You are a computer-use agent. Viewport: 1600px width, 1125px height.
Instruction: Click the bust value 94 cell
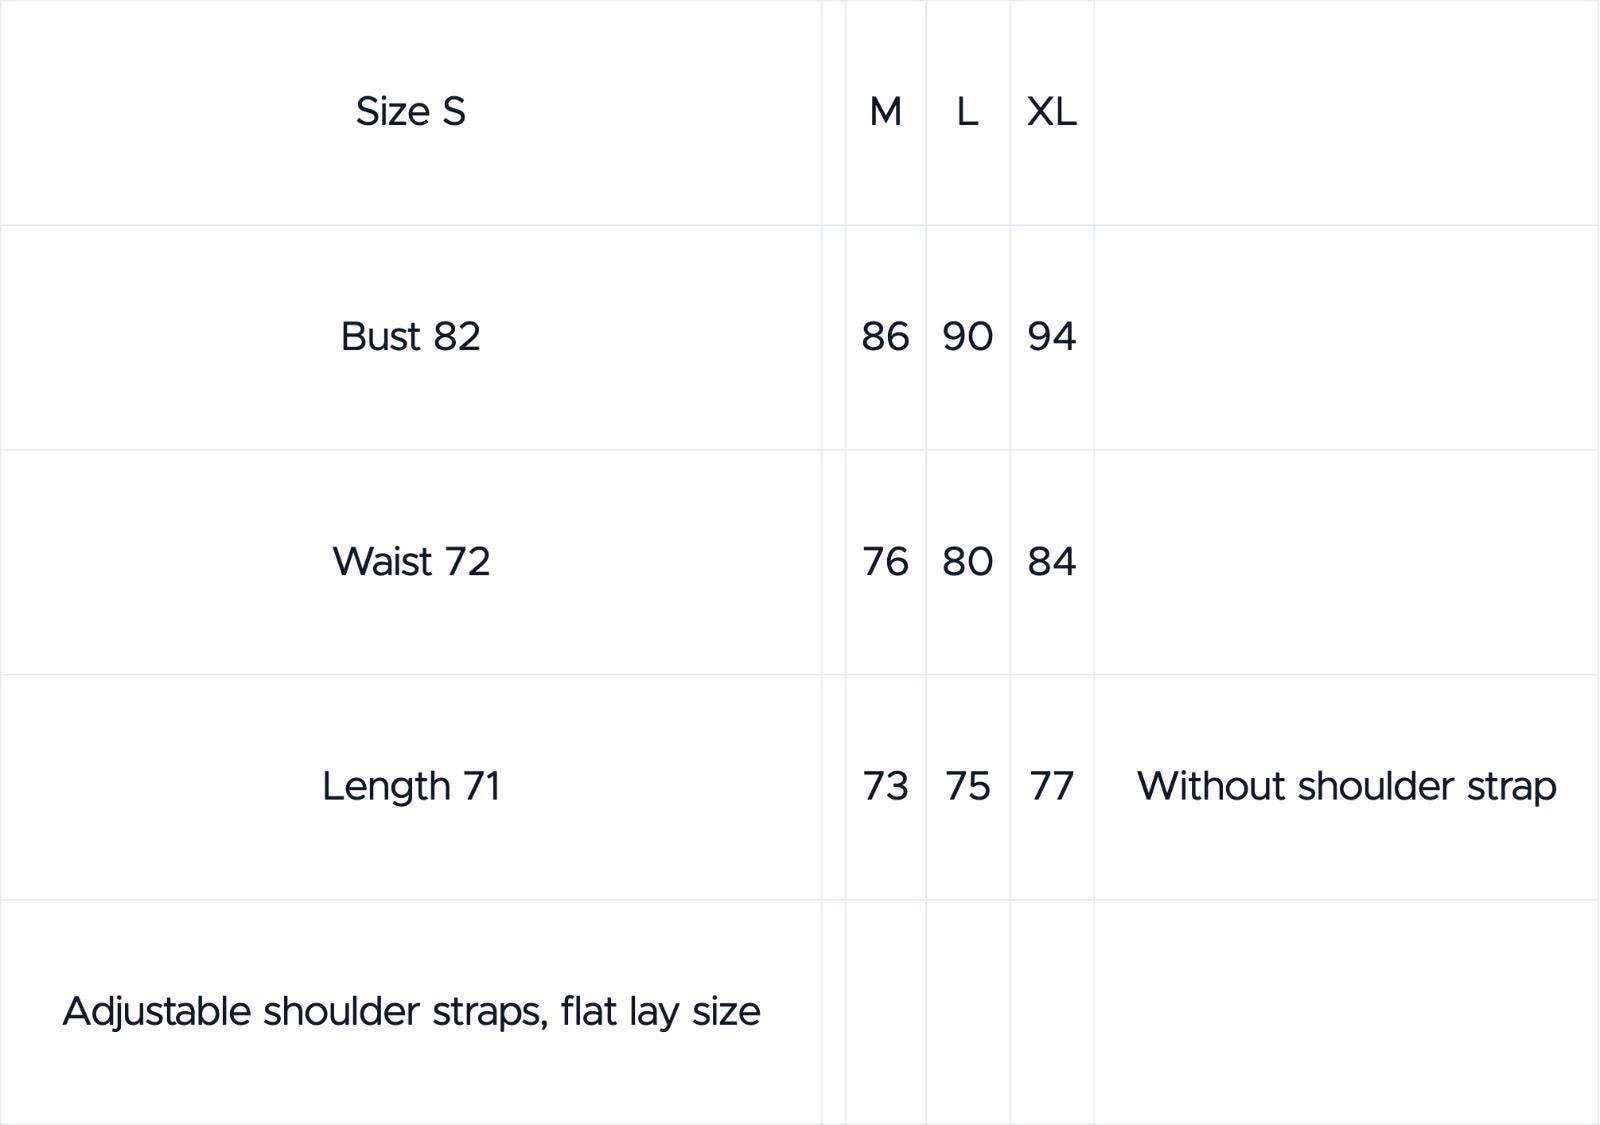click(x=1052, y=337)
